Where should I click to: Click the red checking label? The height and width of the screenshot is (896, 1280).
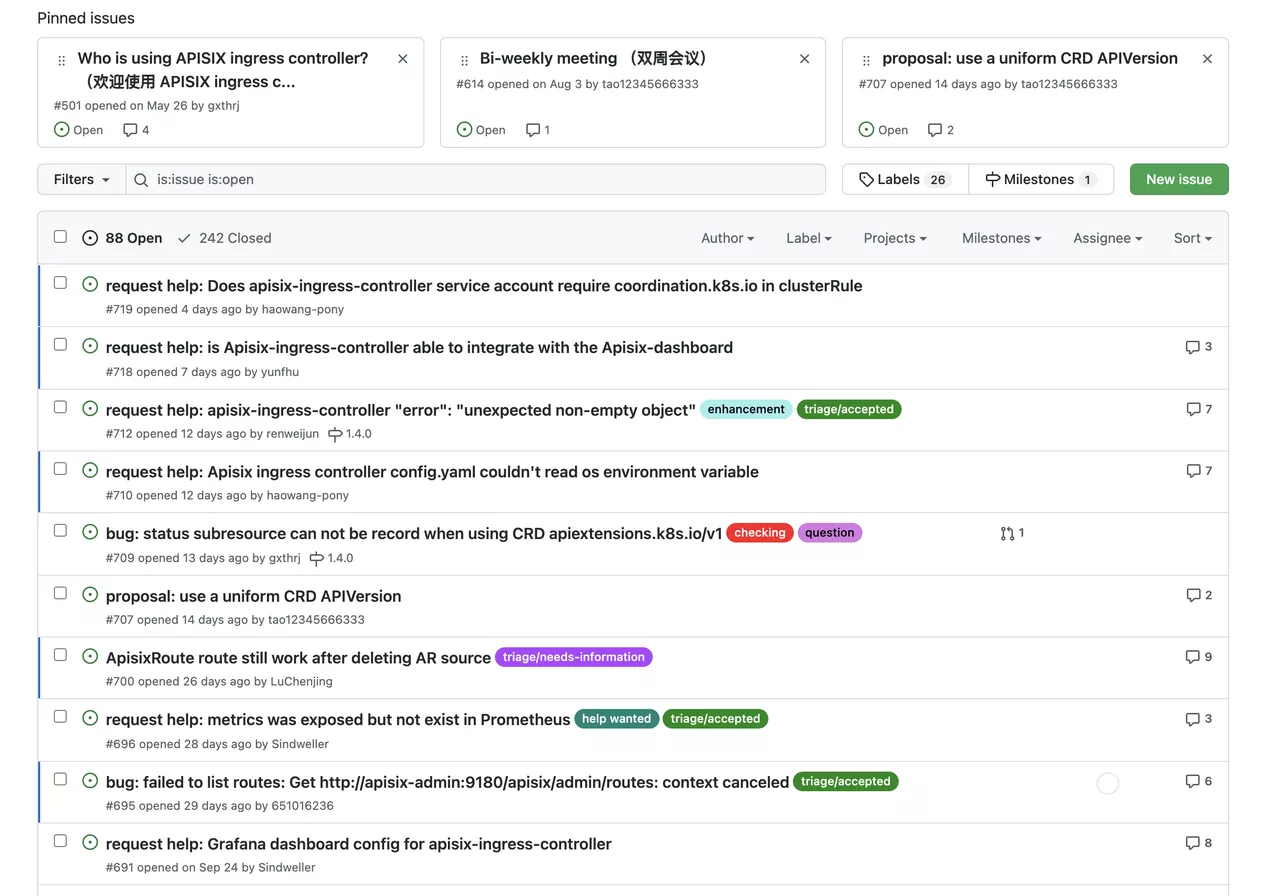coord(760,533)
